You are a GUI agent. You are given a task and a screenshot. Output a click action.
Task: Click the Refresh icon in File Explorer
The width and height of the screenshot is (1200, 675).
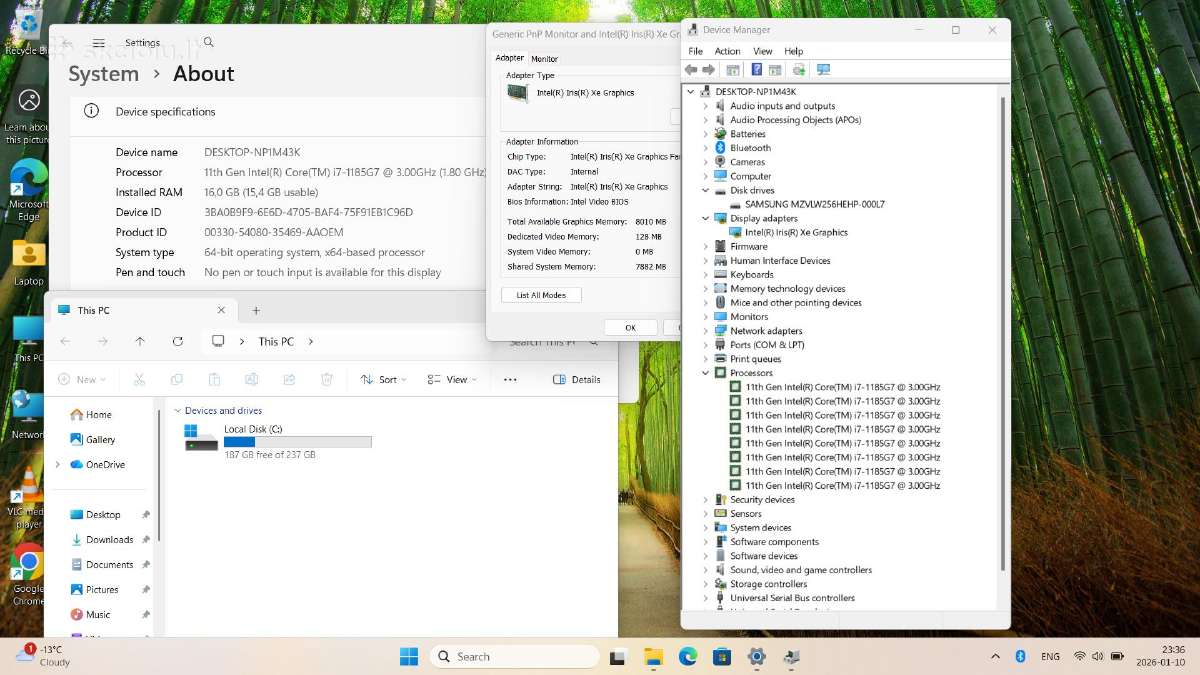tap(177, 341)
